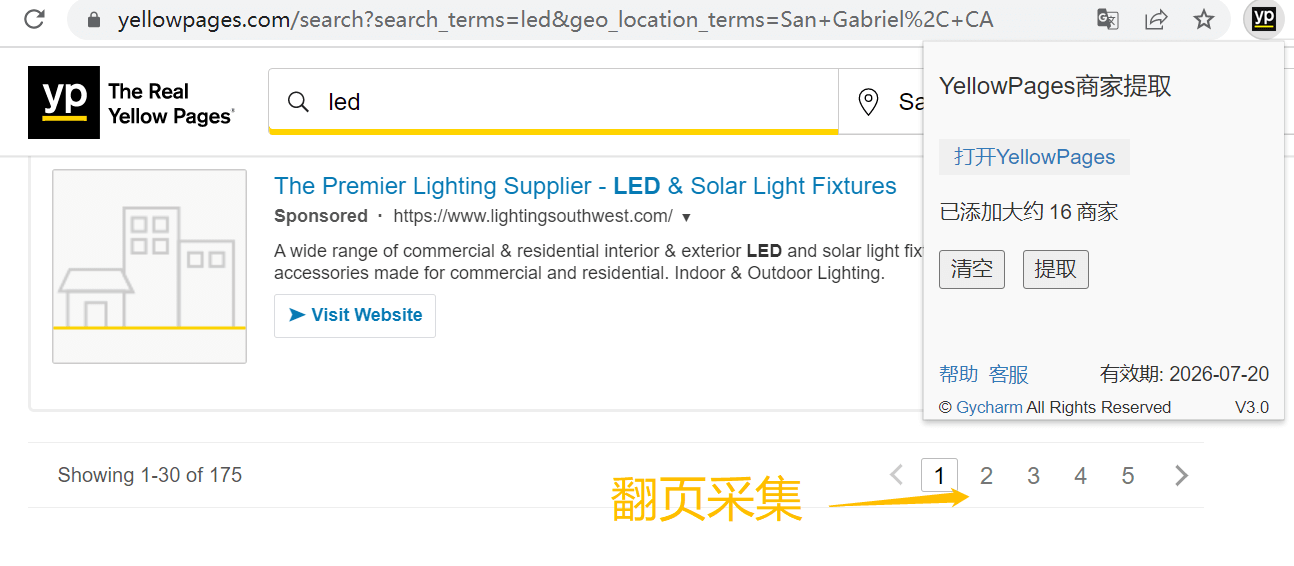Click the search magnifier icon
The image size is (1294, 566).
[x=298, y=102]
